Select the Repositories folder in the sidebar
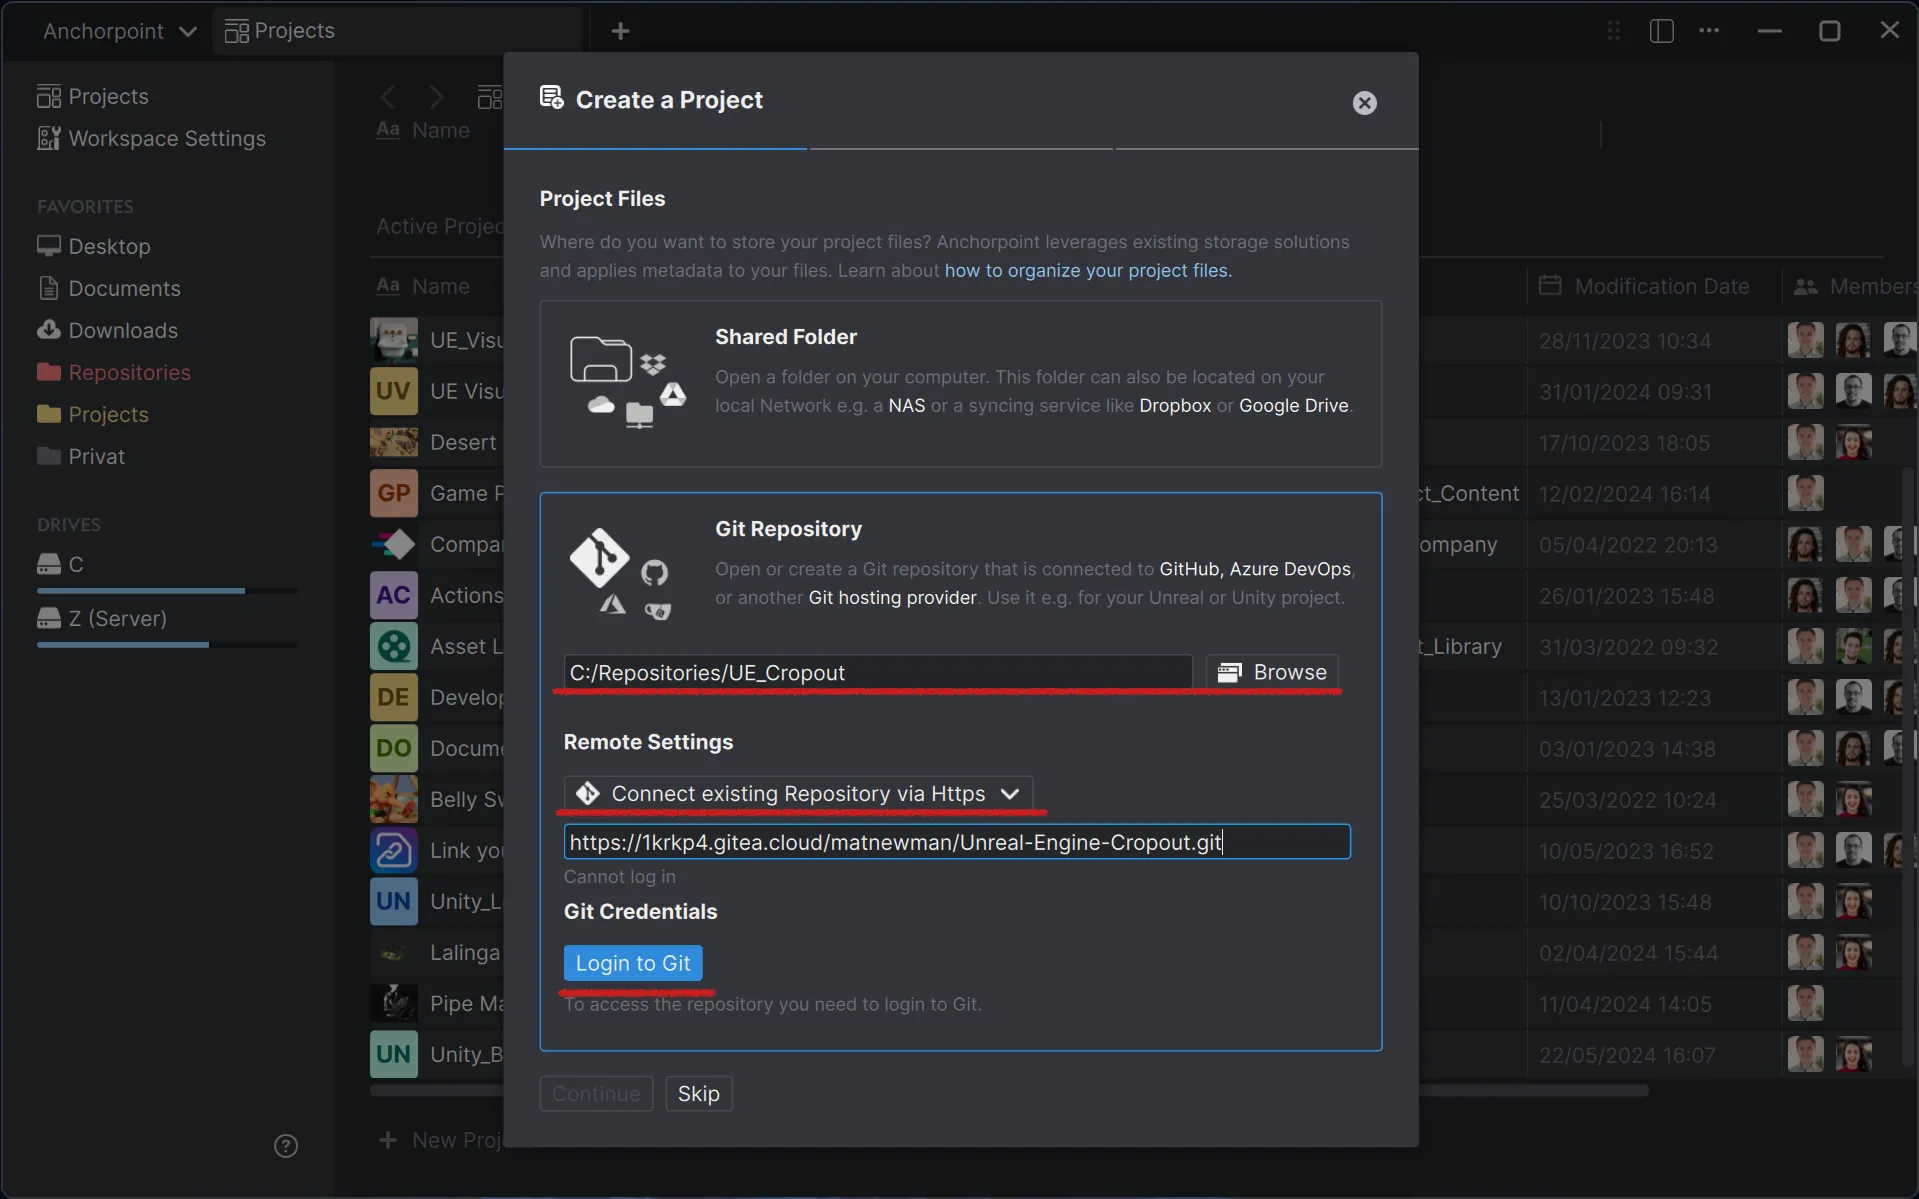Screen dimensions: 1919x1199 (130, 372)
